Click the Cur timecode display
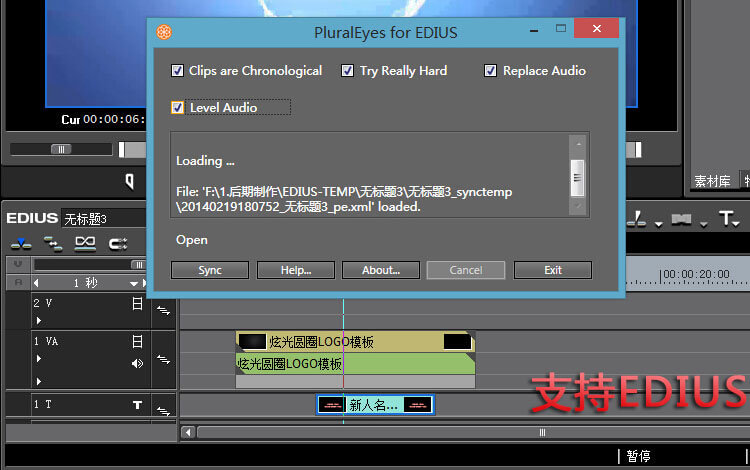Image resolution: width=750 pixels, height=470 pixels. (x=103, y=119)
